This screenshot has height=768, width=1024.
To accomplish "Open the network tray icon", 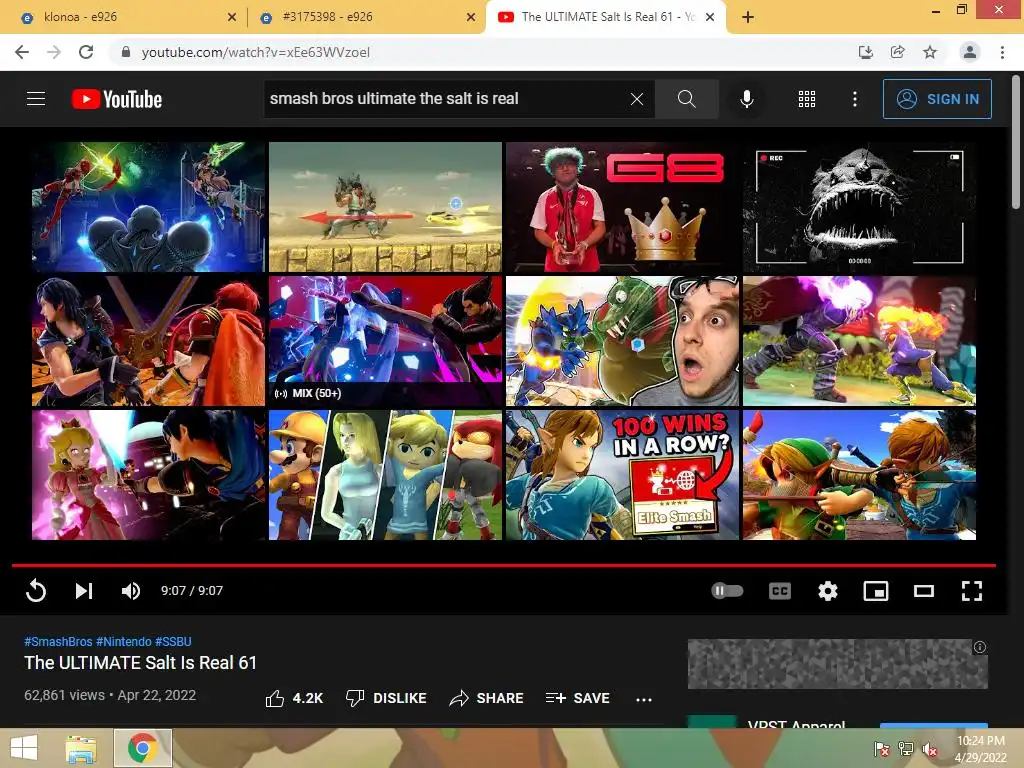I will tap(906, 749).
